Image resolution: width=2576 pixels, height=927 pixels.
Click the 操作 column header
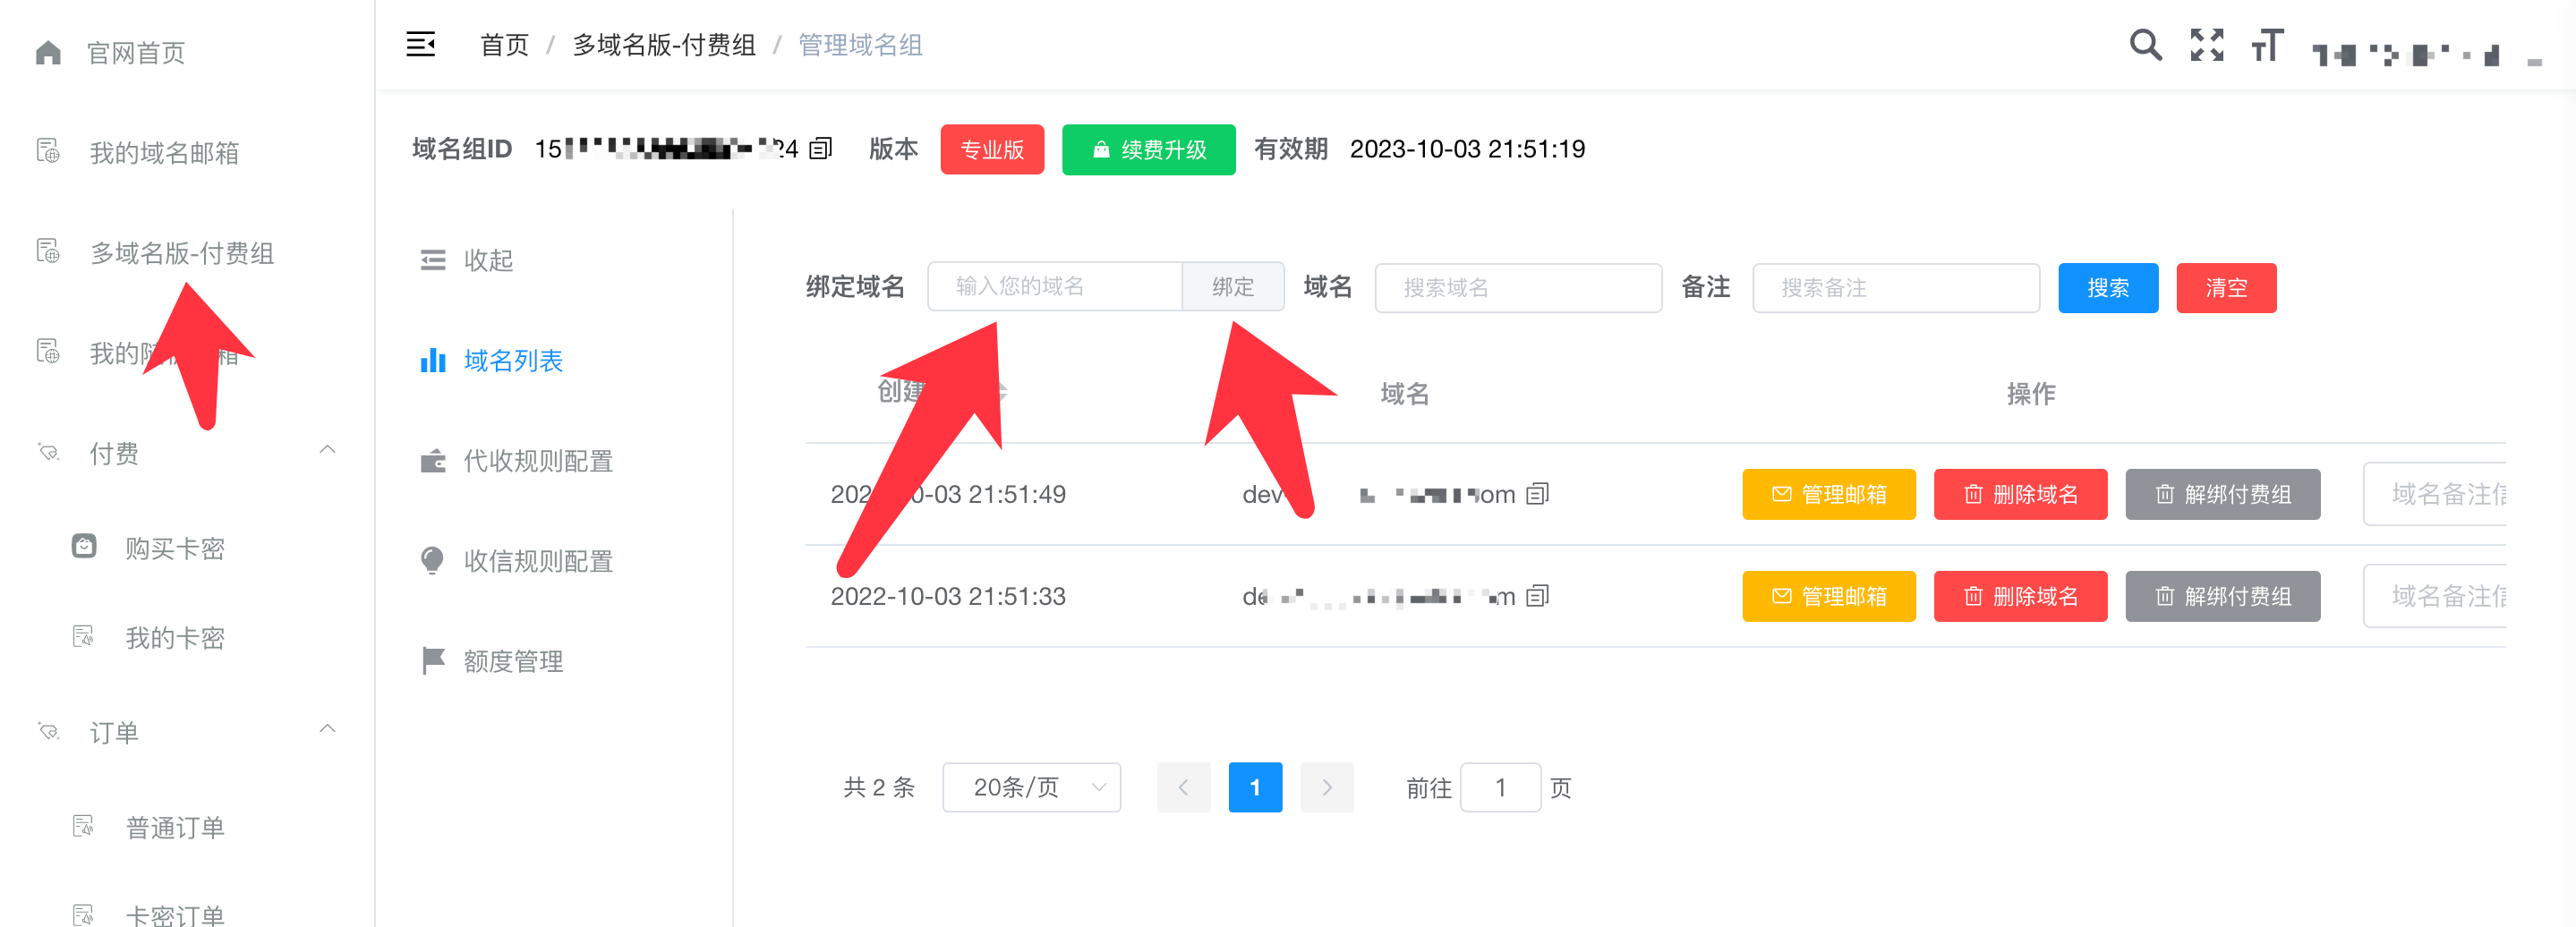point(2031,393)
